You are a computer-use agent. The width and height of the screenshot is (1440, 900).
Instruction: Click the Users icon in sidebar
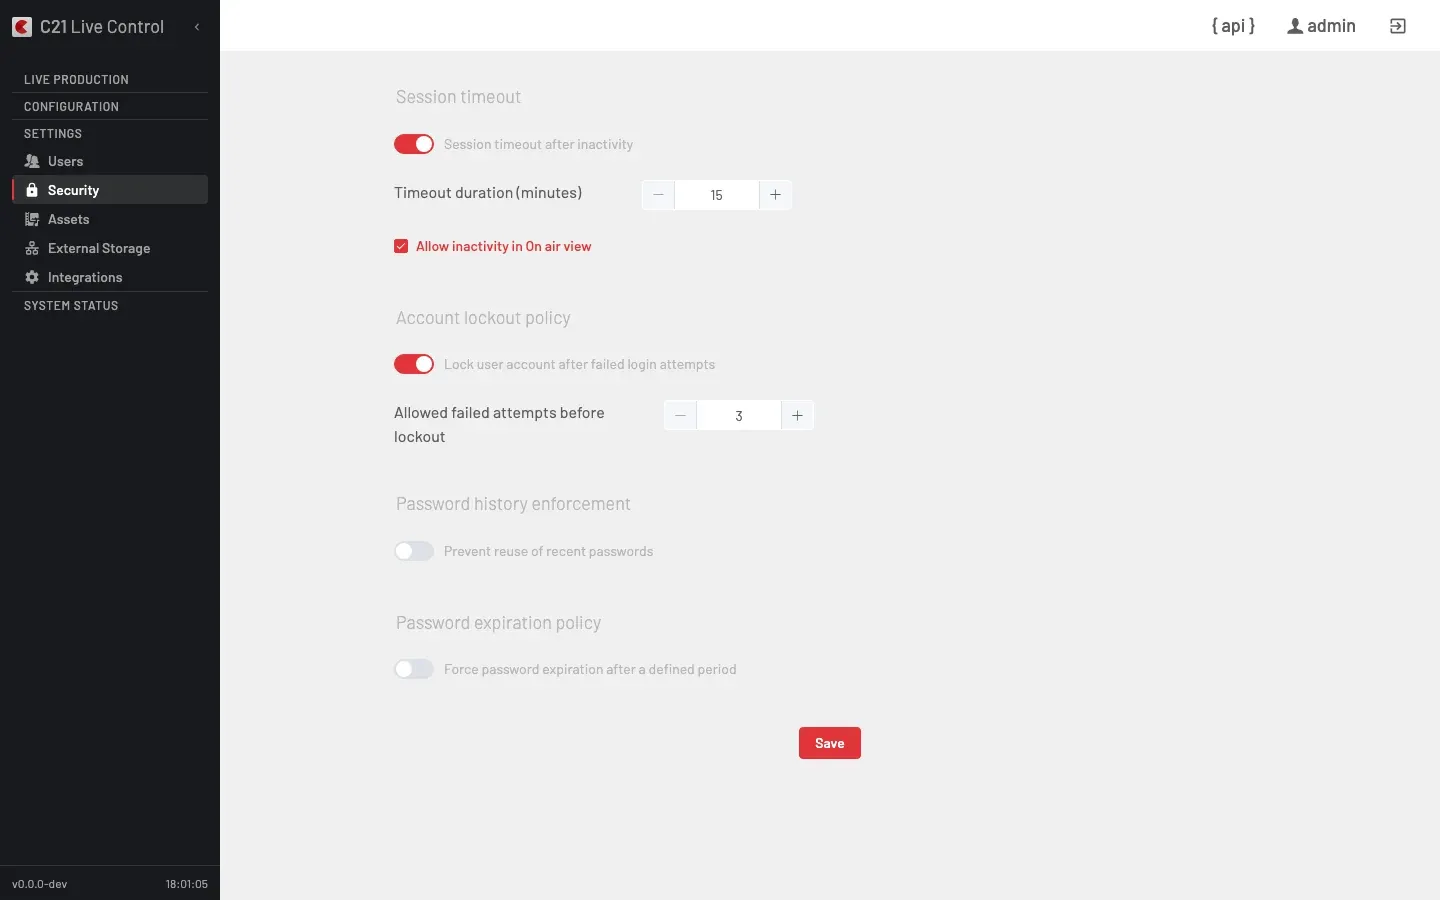(32, 161)
